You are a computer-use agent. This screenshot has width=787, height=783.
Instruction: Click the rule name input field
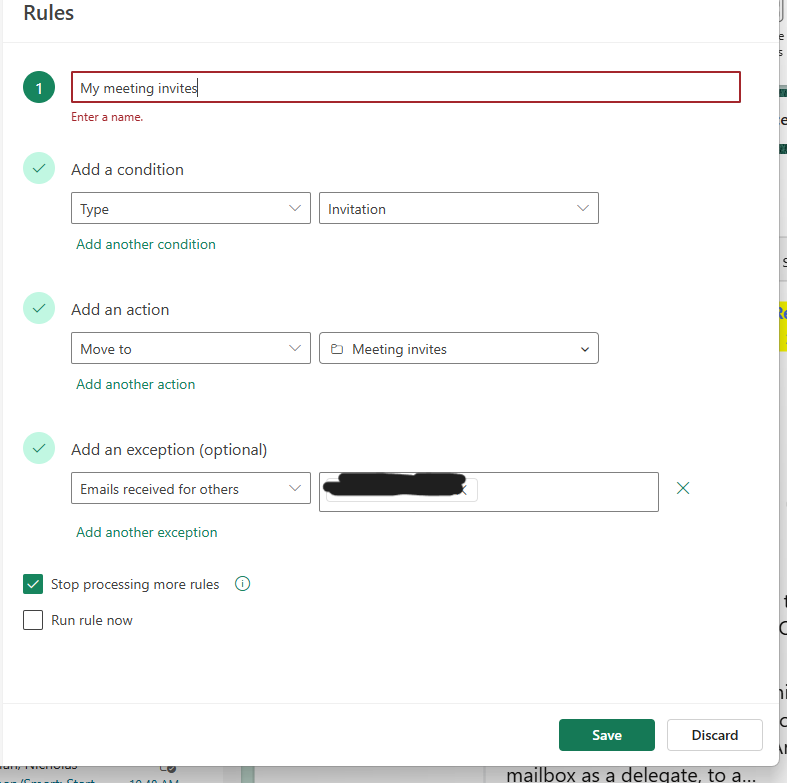coord(406,87)
